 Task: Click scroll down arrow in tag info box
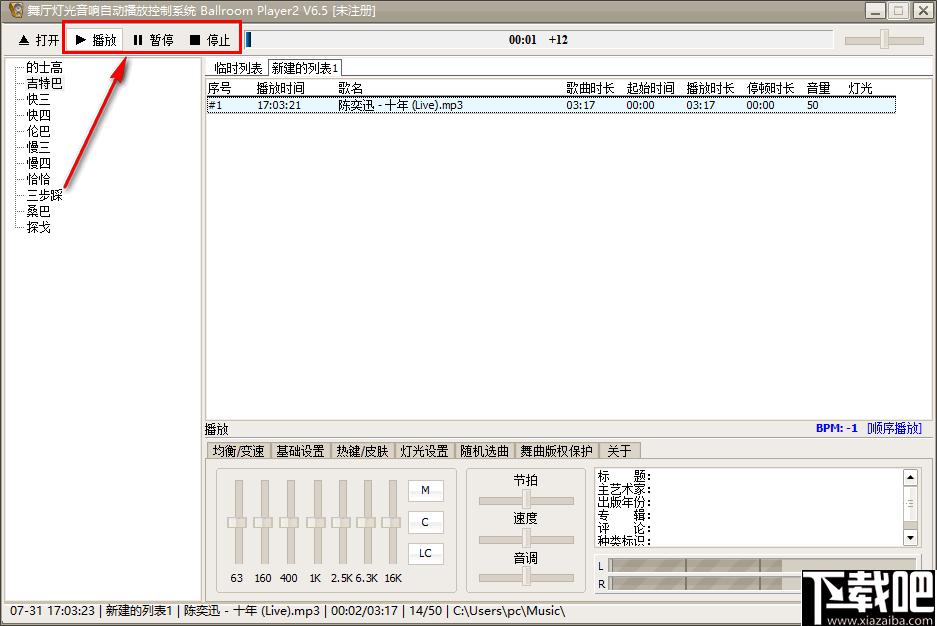point(910,538)
